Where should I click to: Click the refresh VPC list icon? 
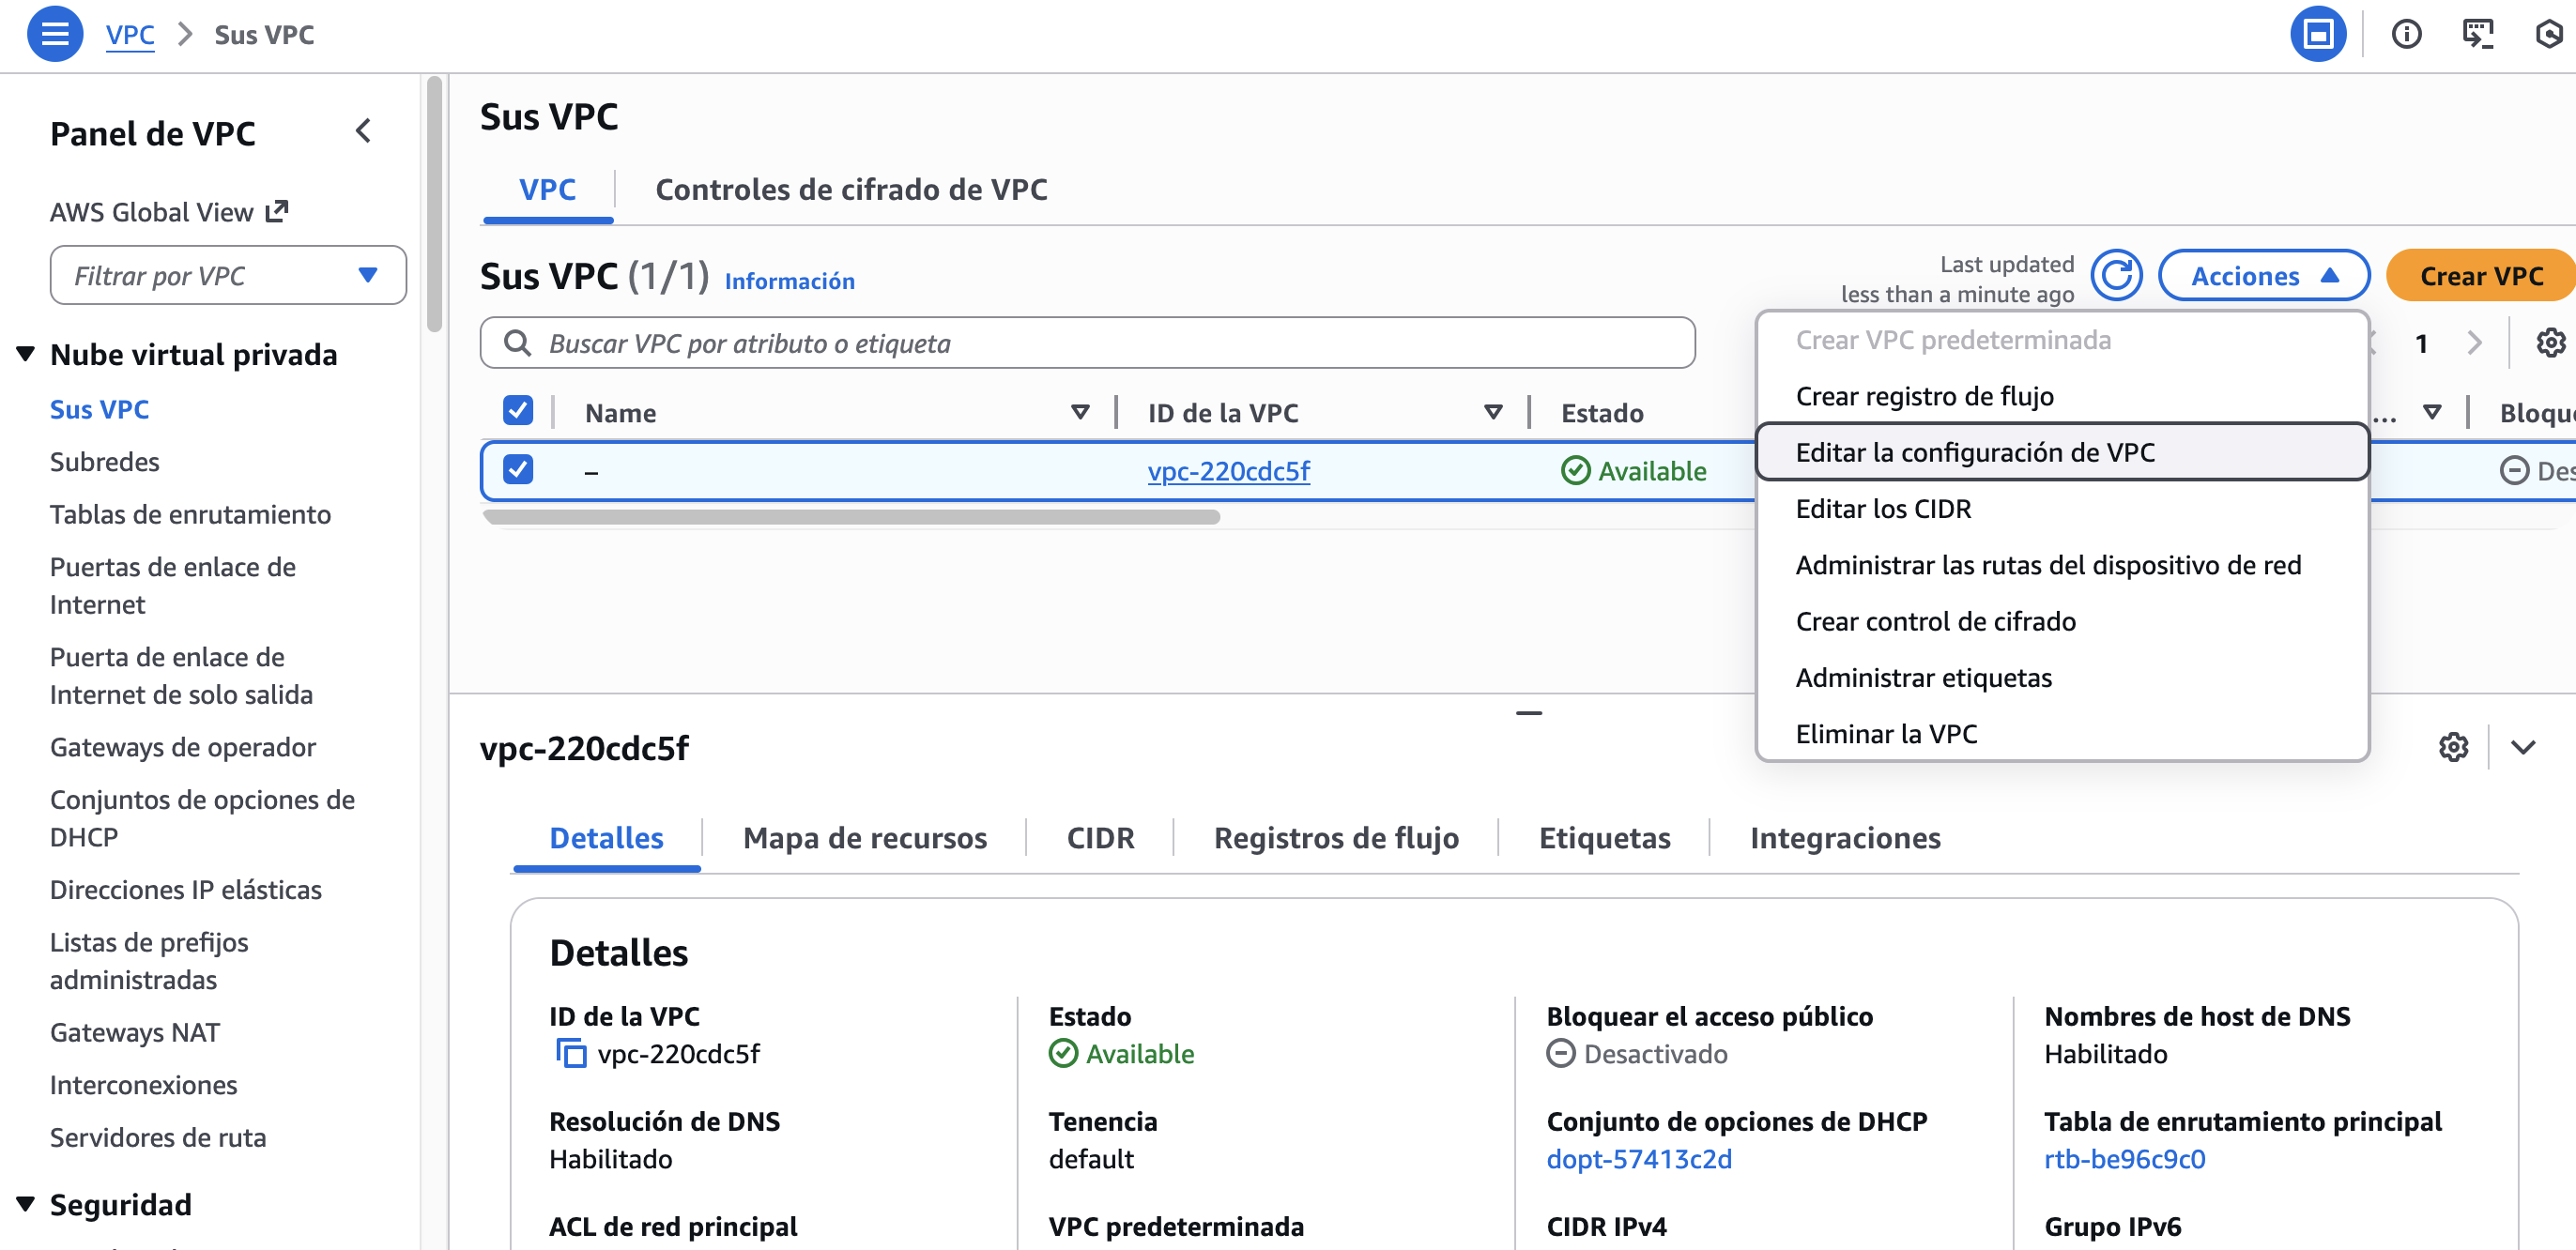pos(2116,275)
